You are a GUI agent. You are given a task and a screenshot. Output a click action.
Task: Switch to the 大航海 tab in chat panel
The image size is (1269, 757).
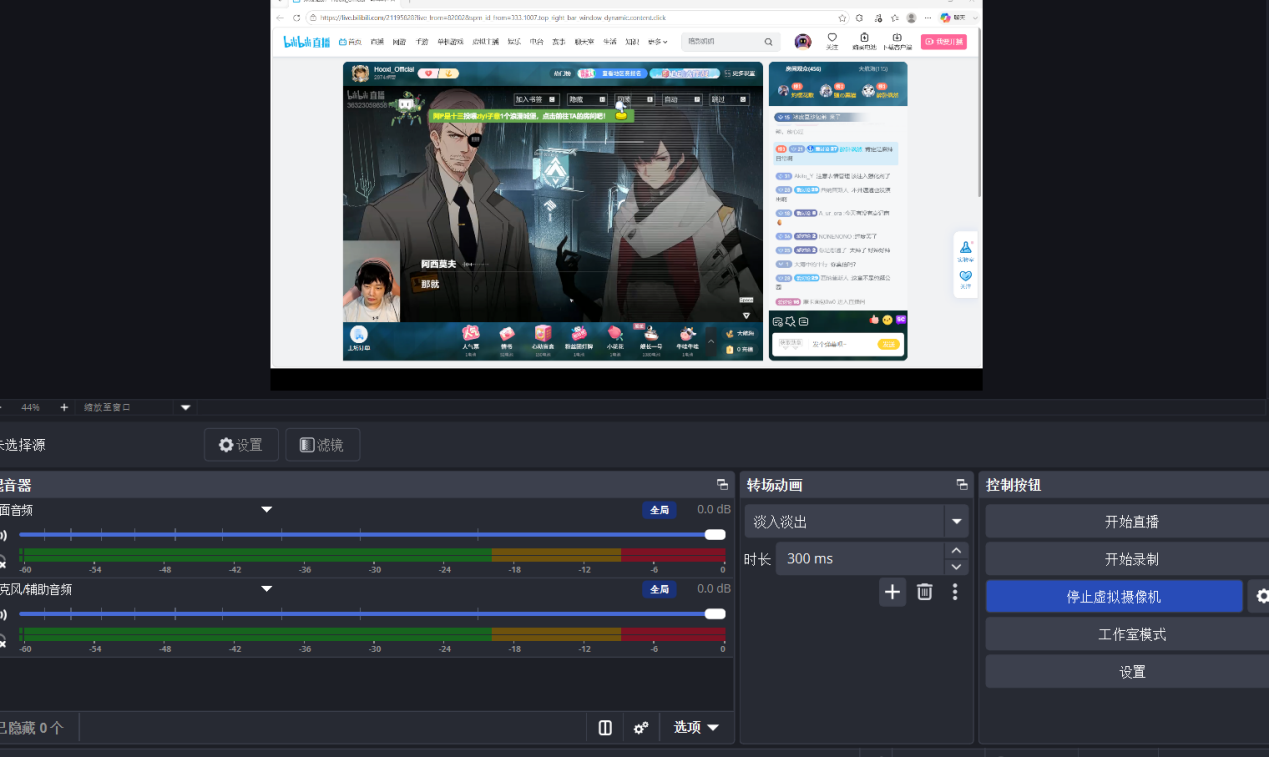(x=873, y=69)
